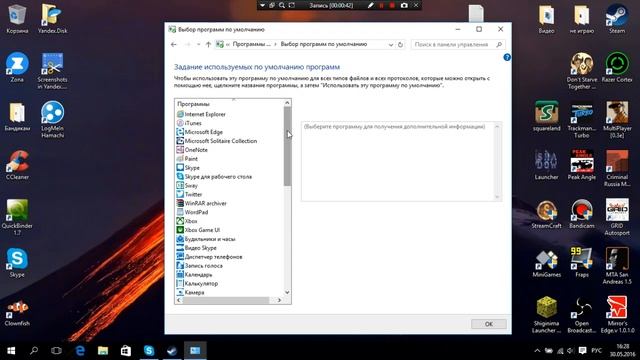Click horizontal scrollbar left arrow of program list
The height and width of the screenshot is (360, 640).
179,300
